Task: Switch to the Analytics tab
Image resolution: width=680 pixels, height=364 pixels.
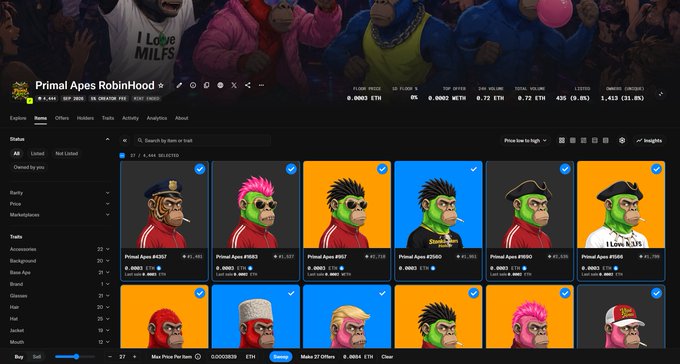Action: 157,118
